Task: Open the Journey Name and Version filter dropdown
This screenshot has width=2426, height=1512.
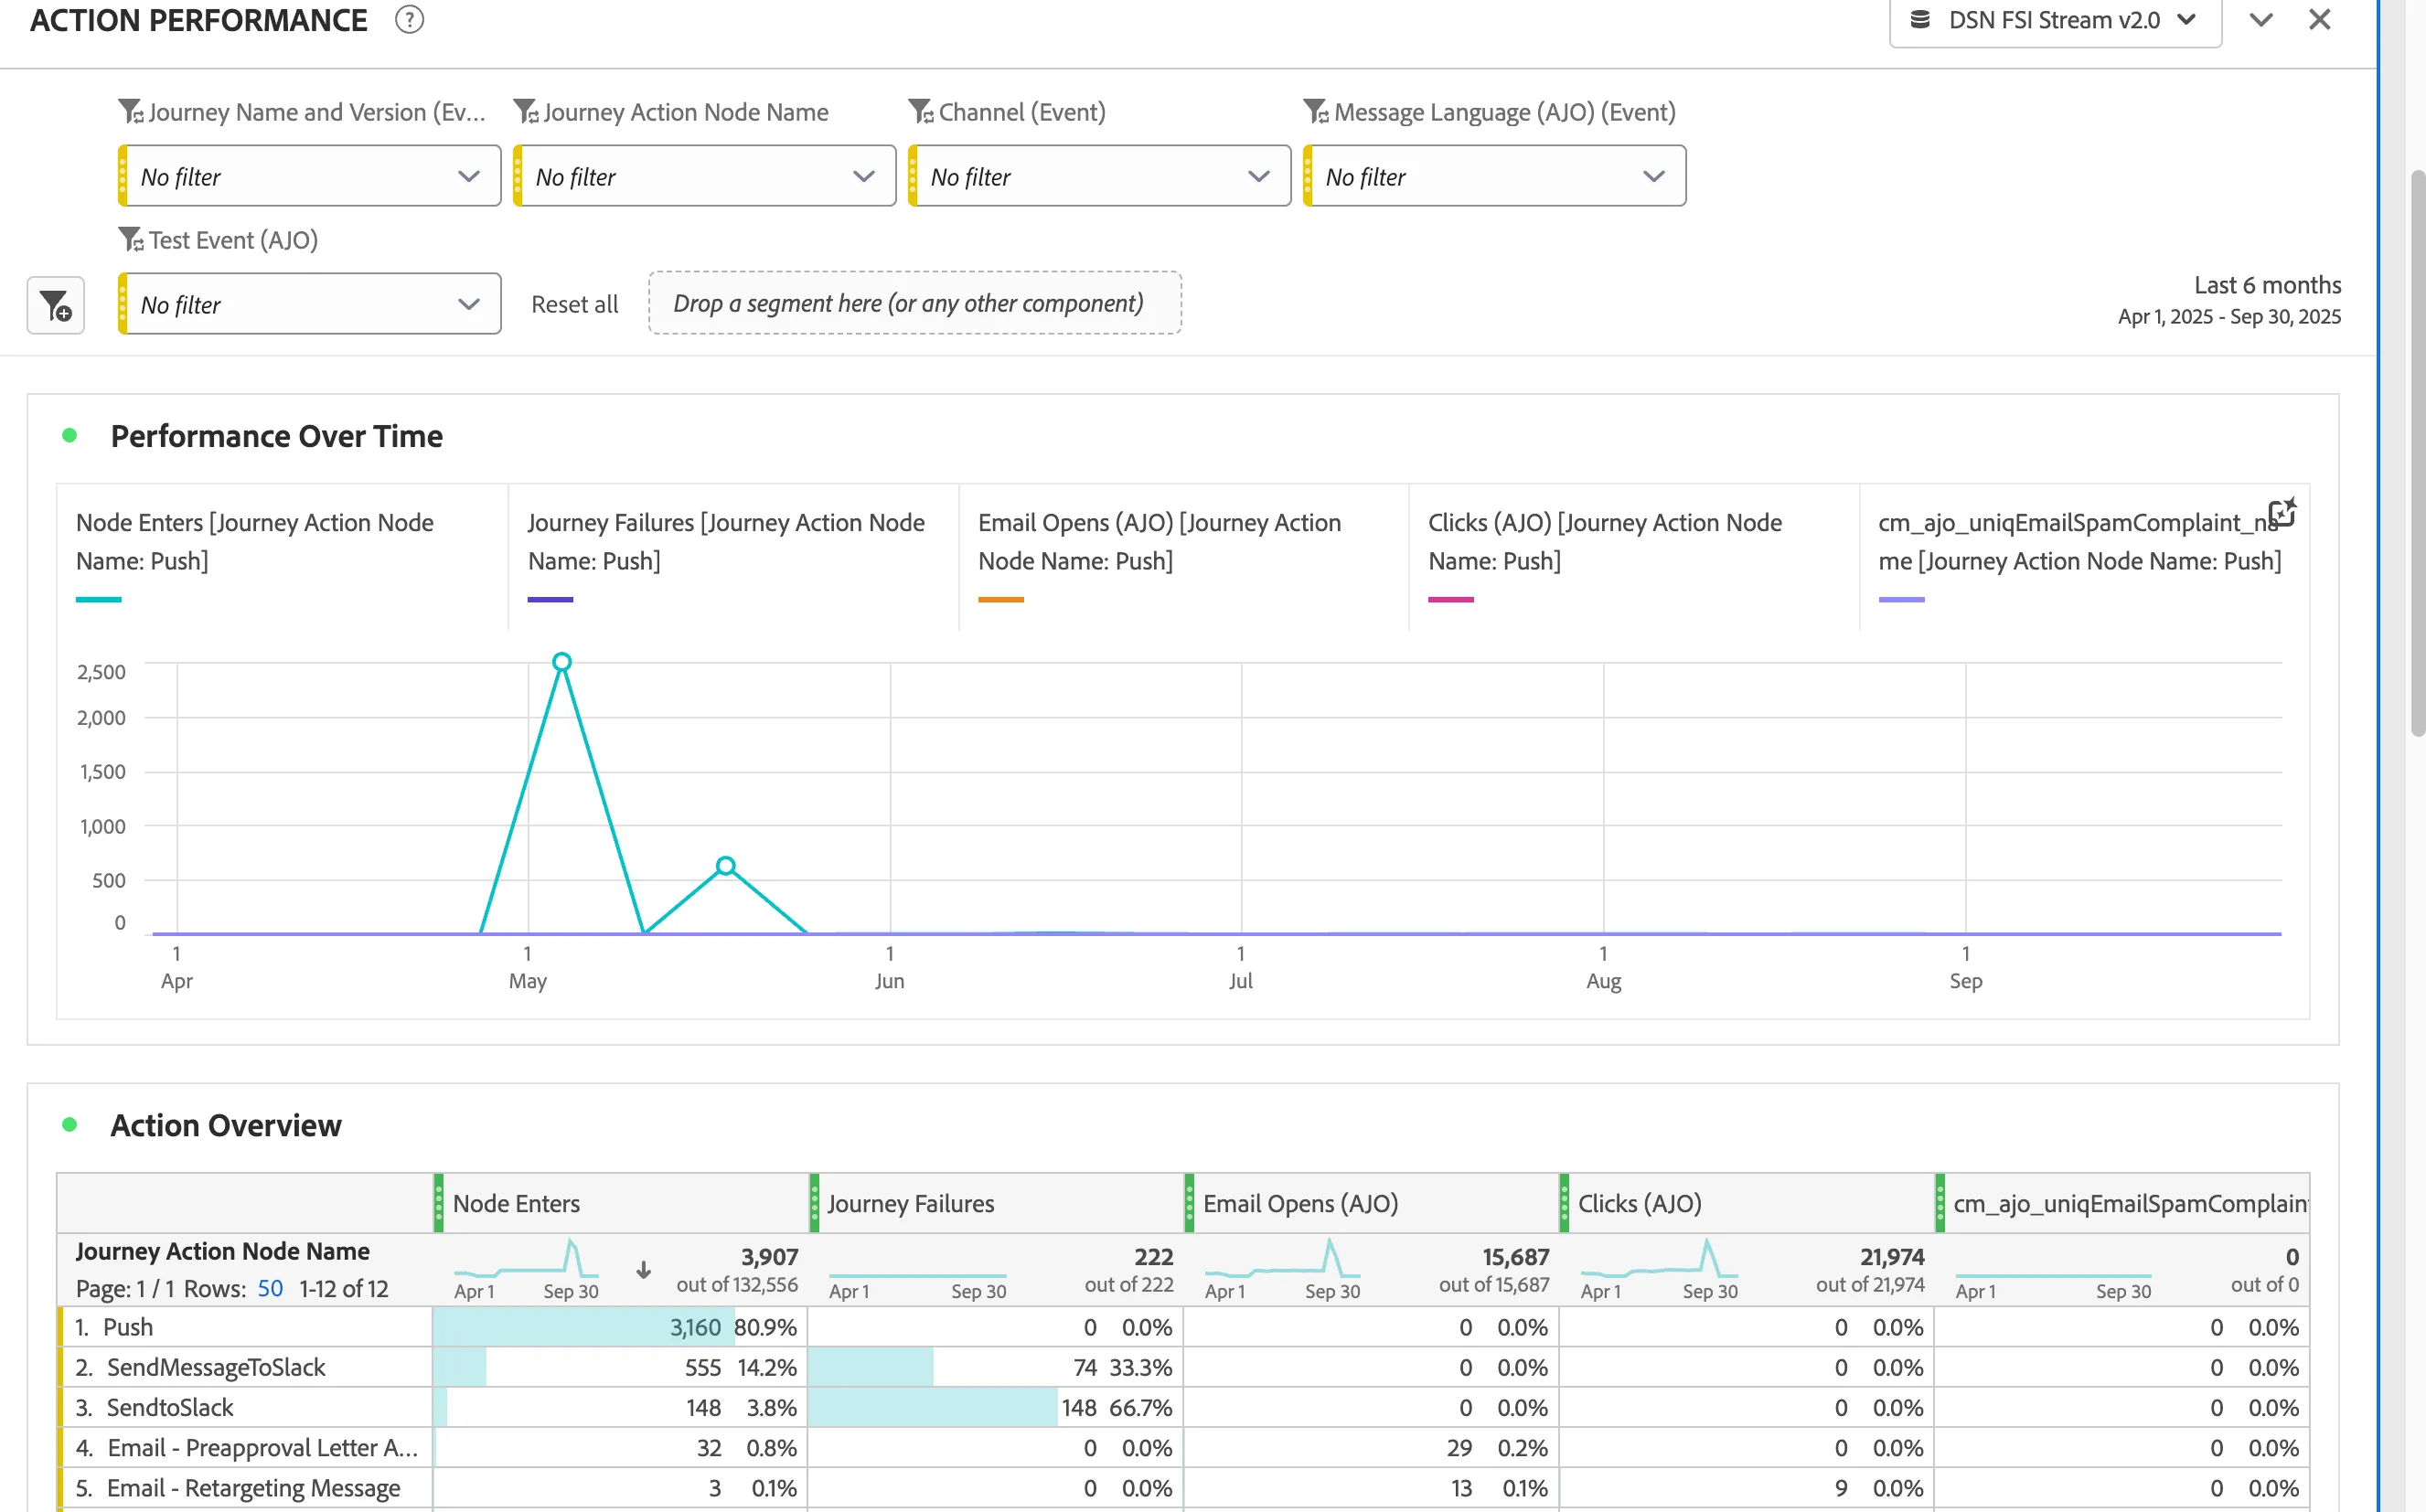Action: (309, 176)
